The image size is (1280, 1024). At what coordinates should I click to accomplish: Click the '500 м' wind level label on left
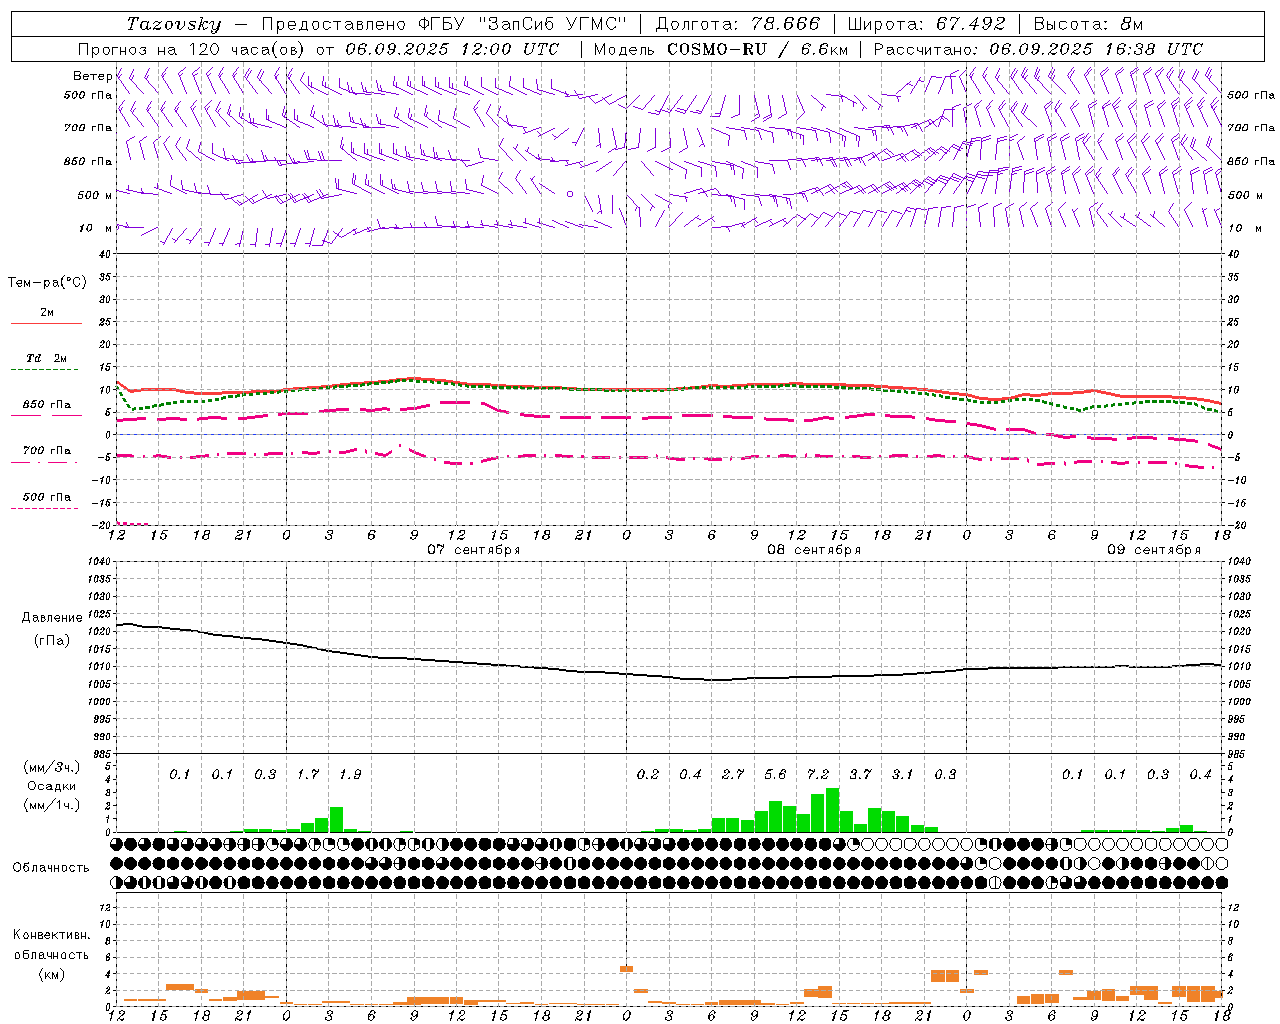95,195
